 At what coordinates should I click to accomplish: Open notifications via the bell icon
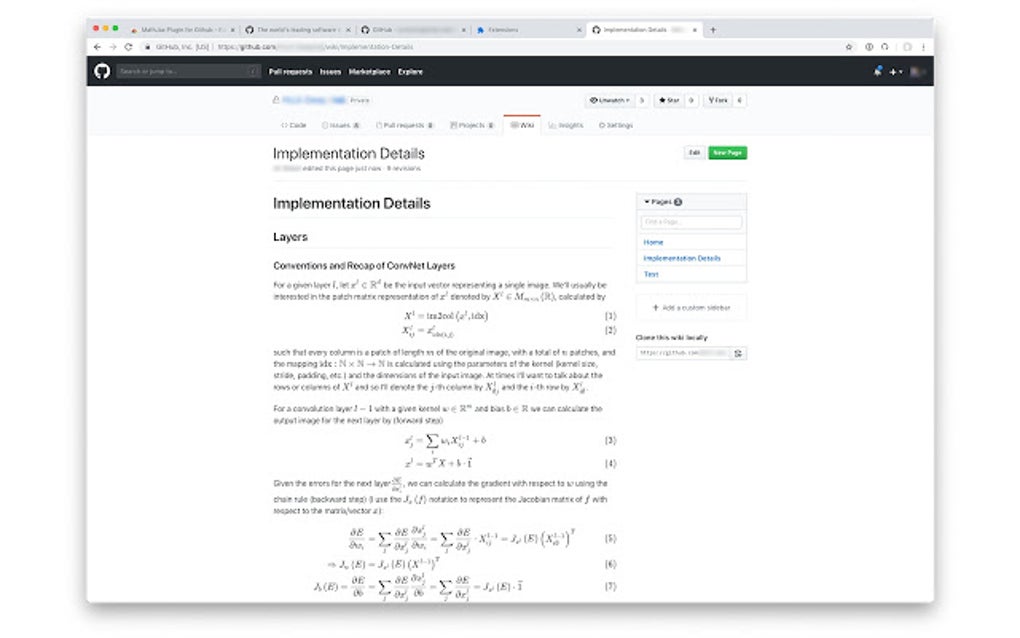tap(876, 71)
